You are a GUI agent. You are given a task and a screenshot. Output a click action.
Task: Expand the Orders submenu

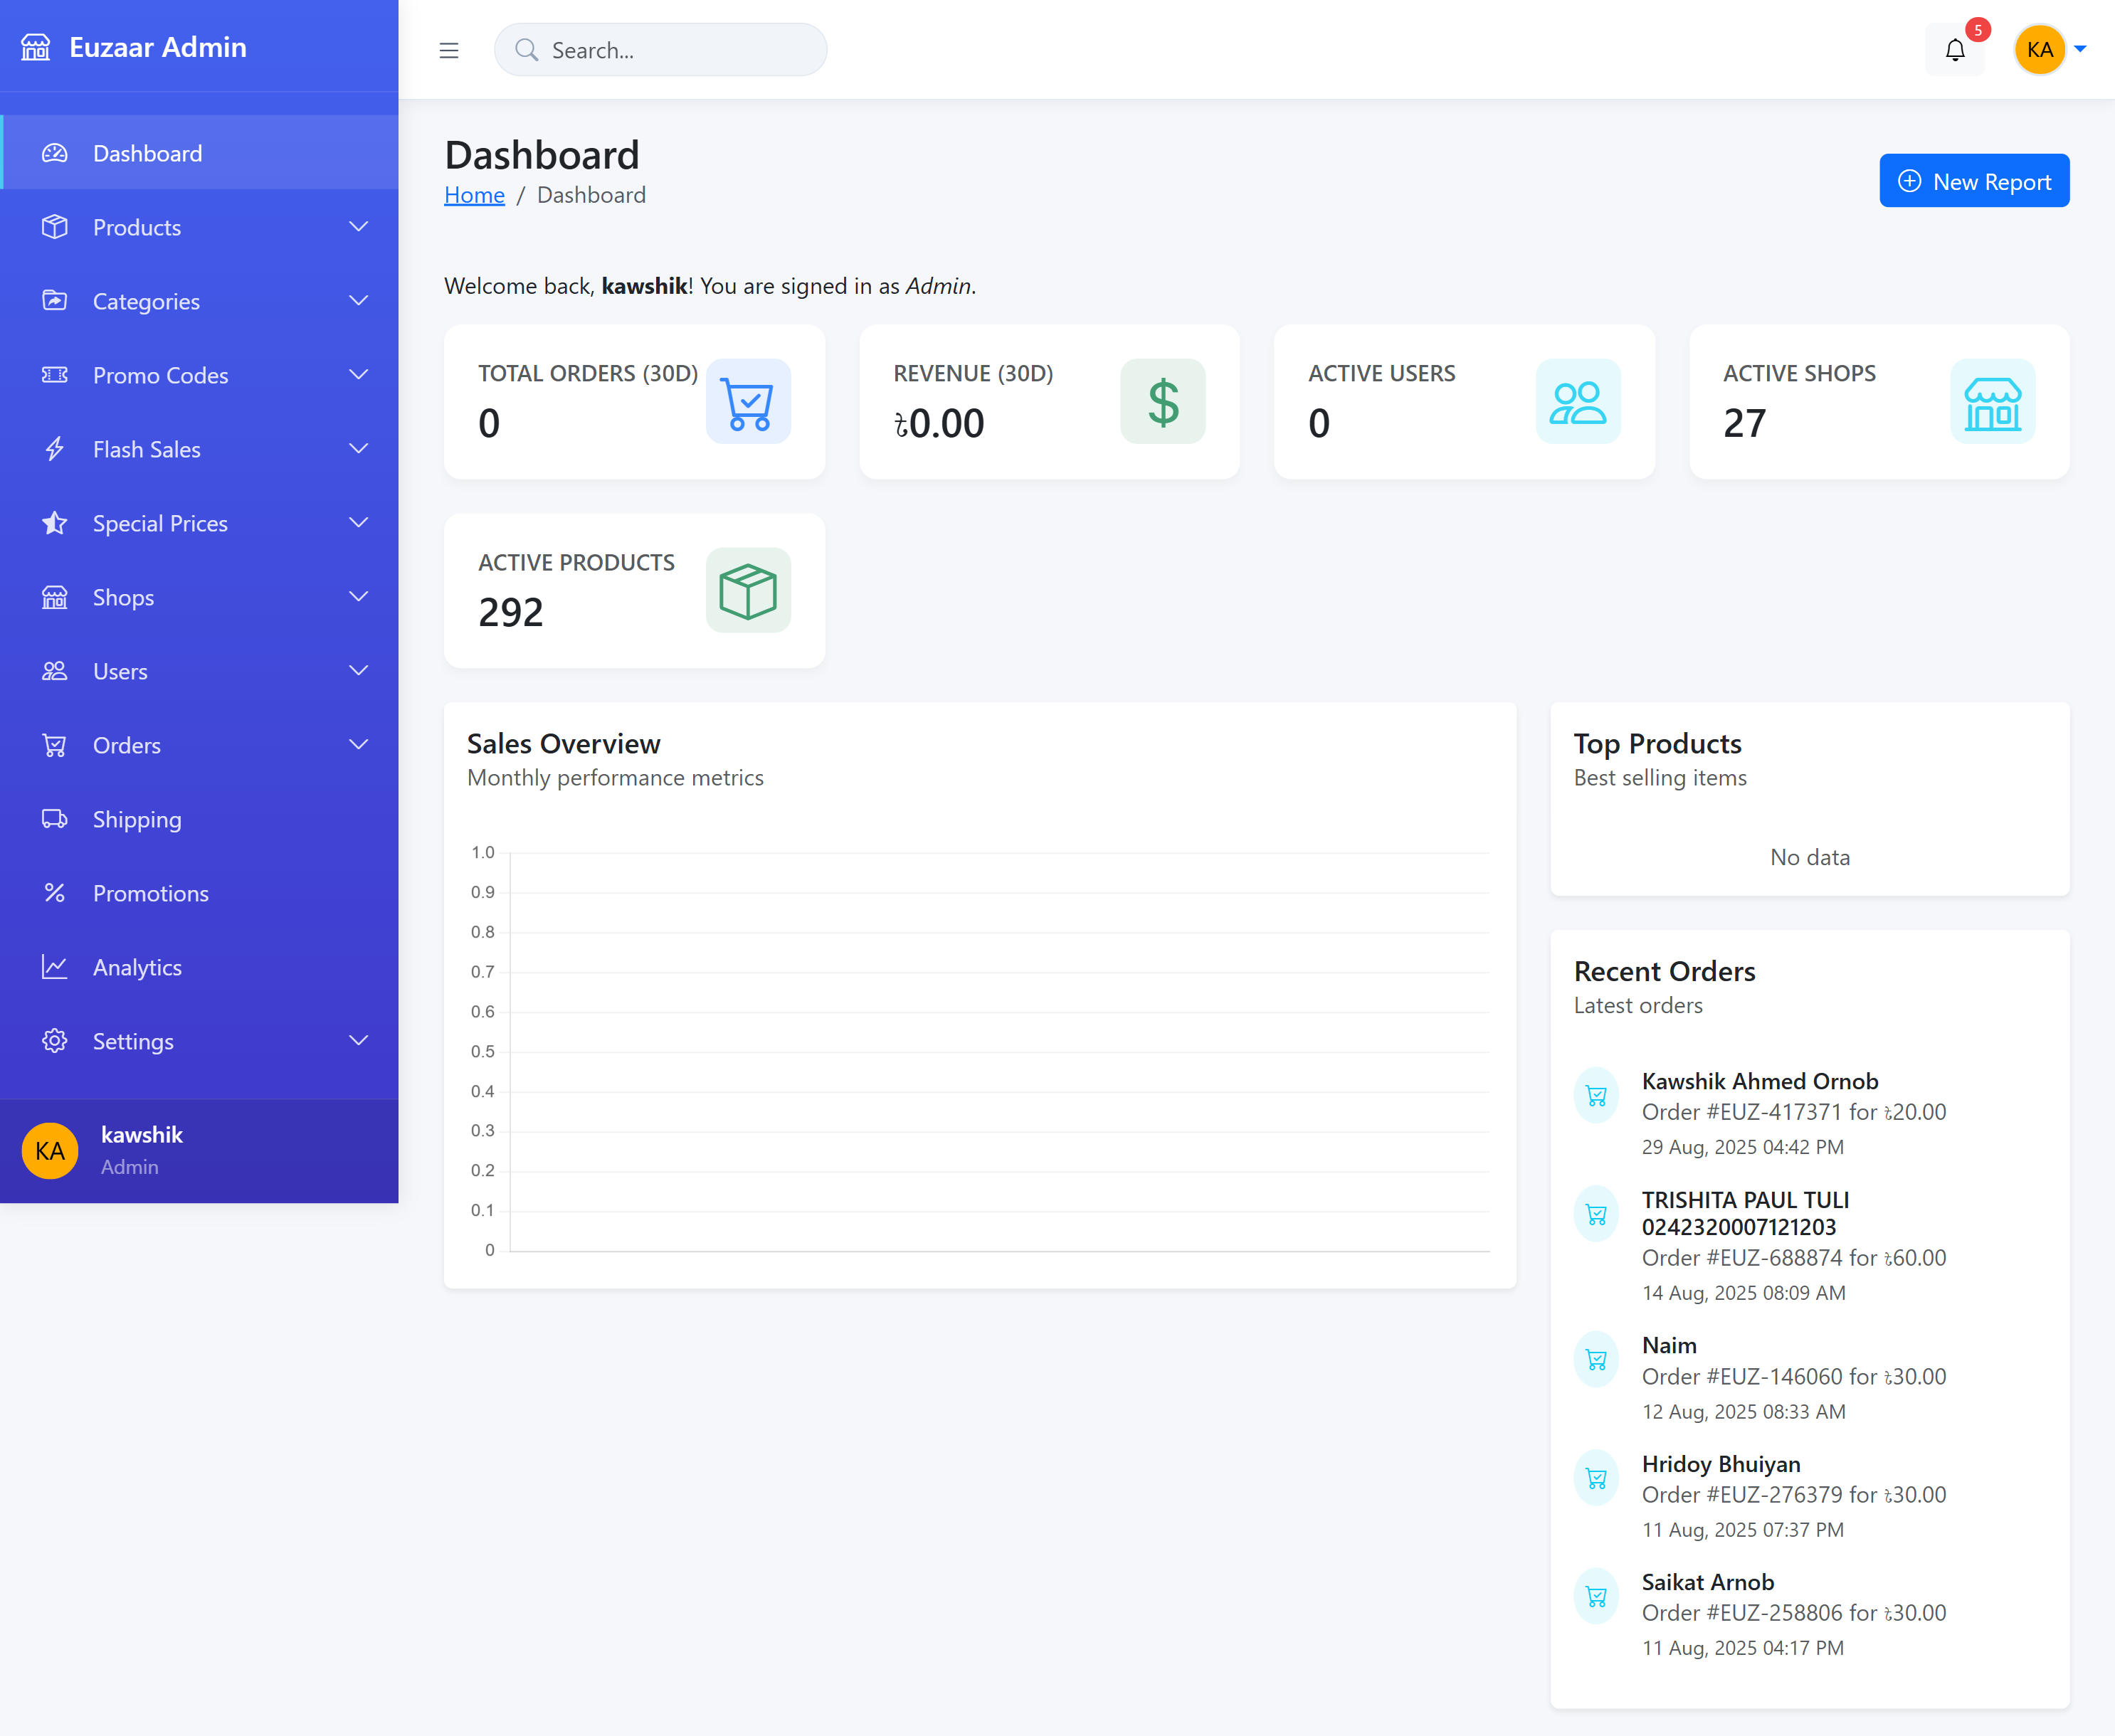pos(358,744)
